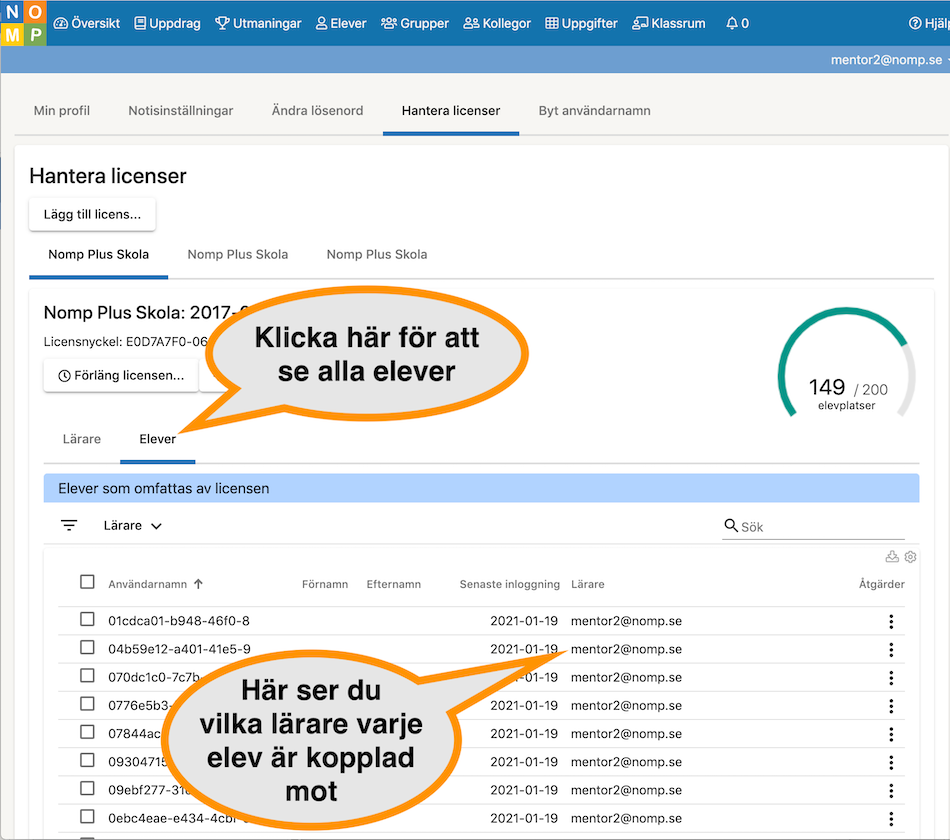Click username 01cdca01-b948-46f0-8
This screenshot has height=840, width=950.
(x=179, y=621)
